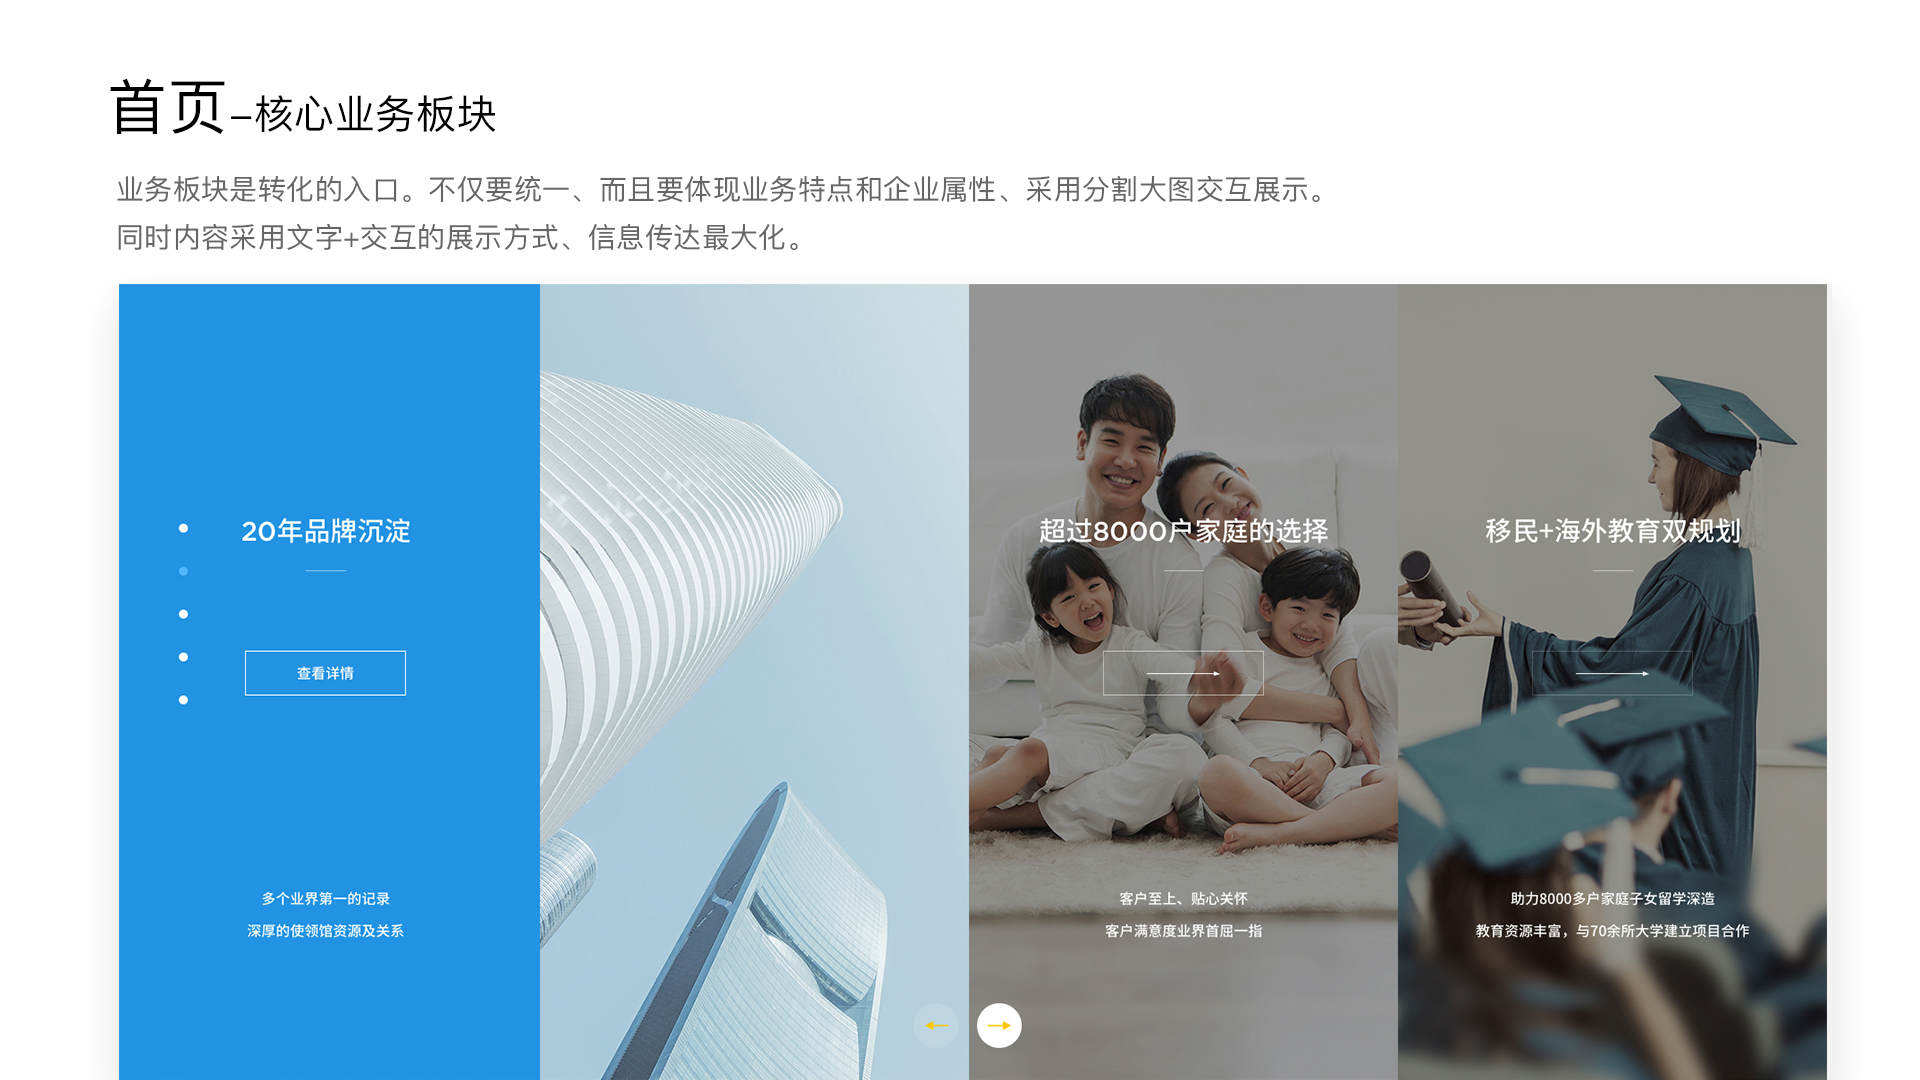This screenshot has height=1080, width=1920.
Task: Select the third pagination dot
Action: click(x=183, y=614)
